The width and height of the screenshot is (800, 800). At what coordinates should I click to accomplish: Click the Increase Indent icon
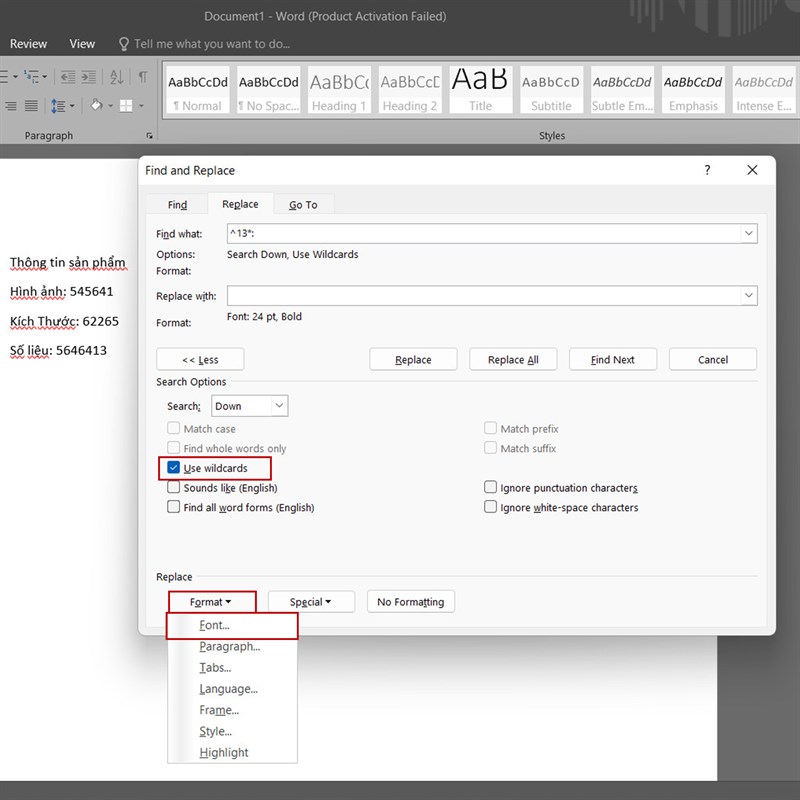click(90, 77)
